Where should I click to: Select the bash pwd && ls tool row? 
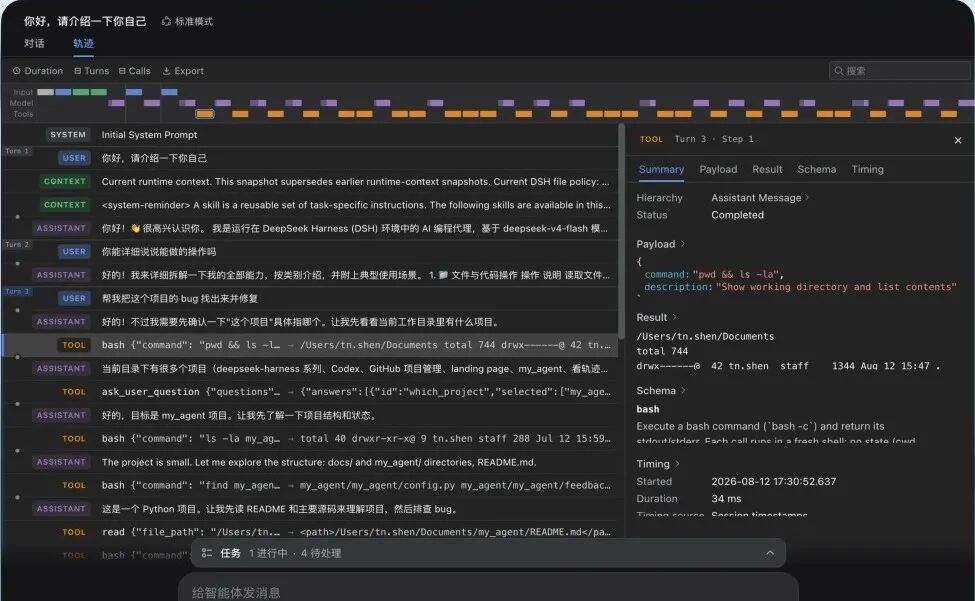point(311,345)
